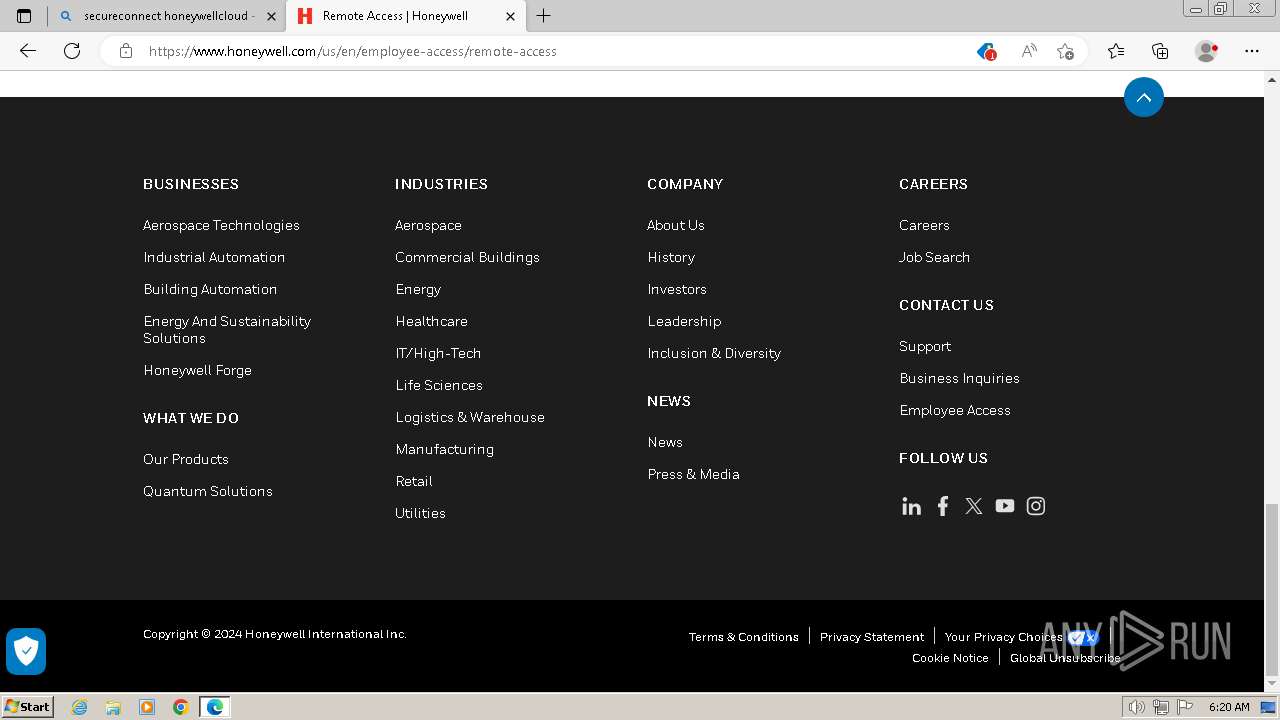Open Support link under Contact Us

(x=925, y=346)
